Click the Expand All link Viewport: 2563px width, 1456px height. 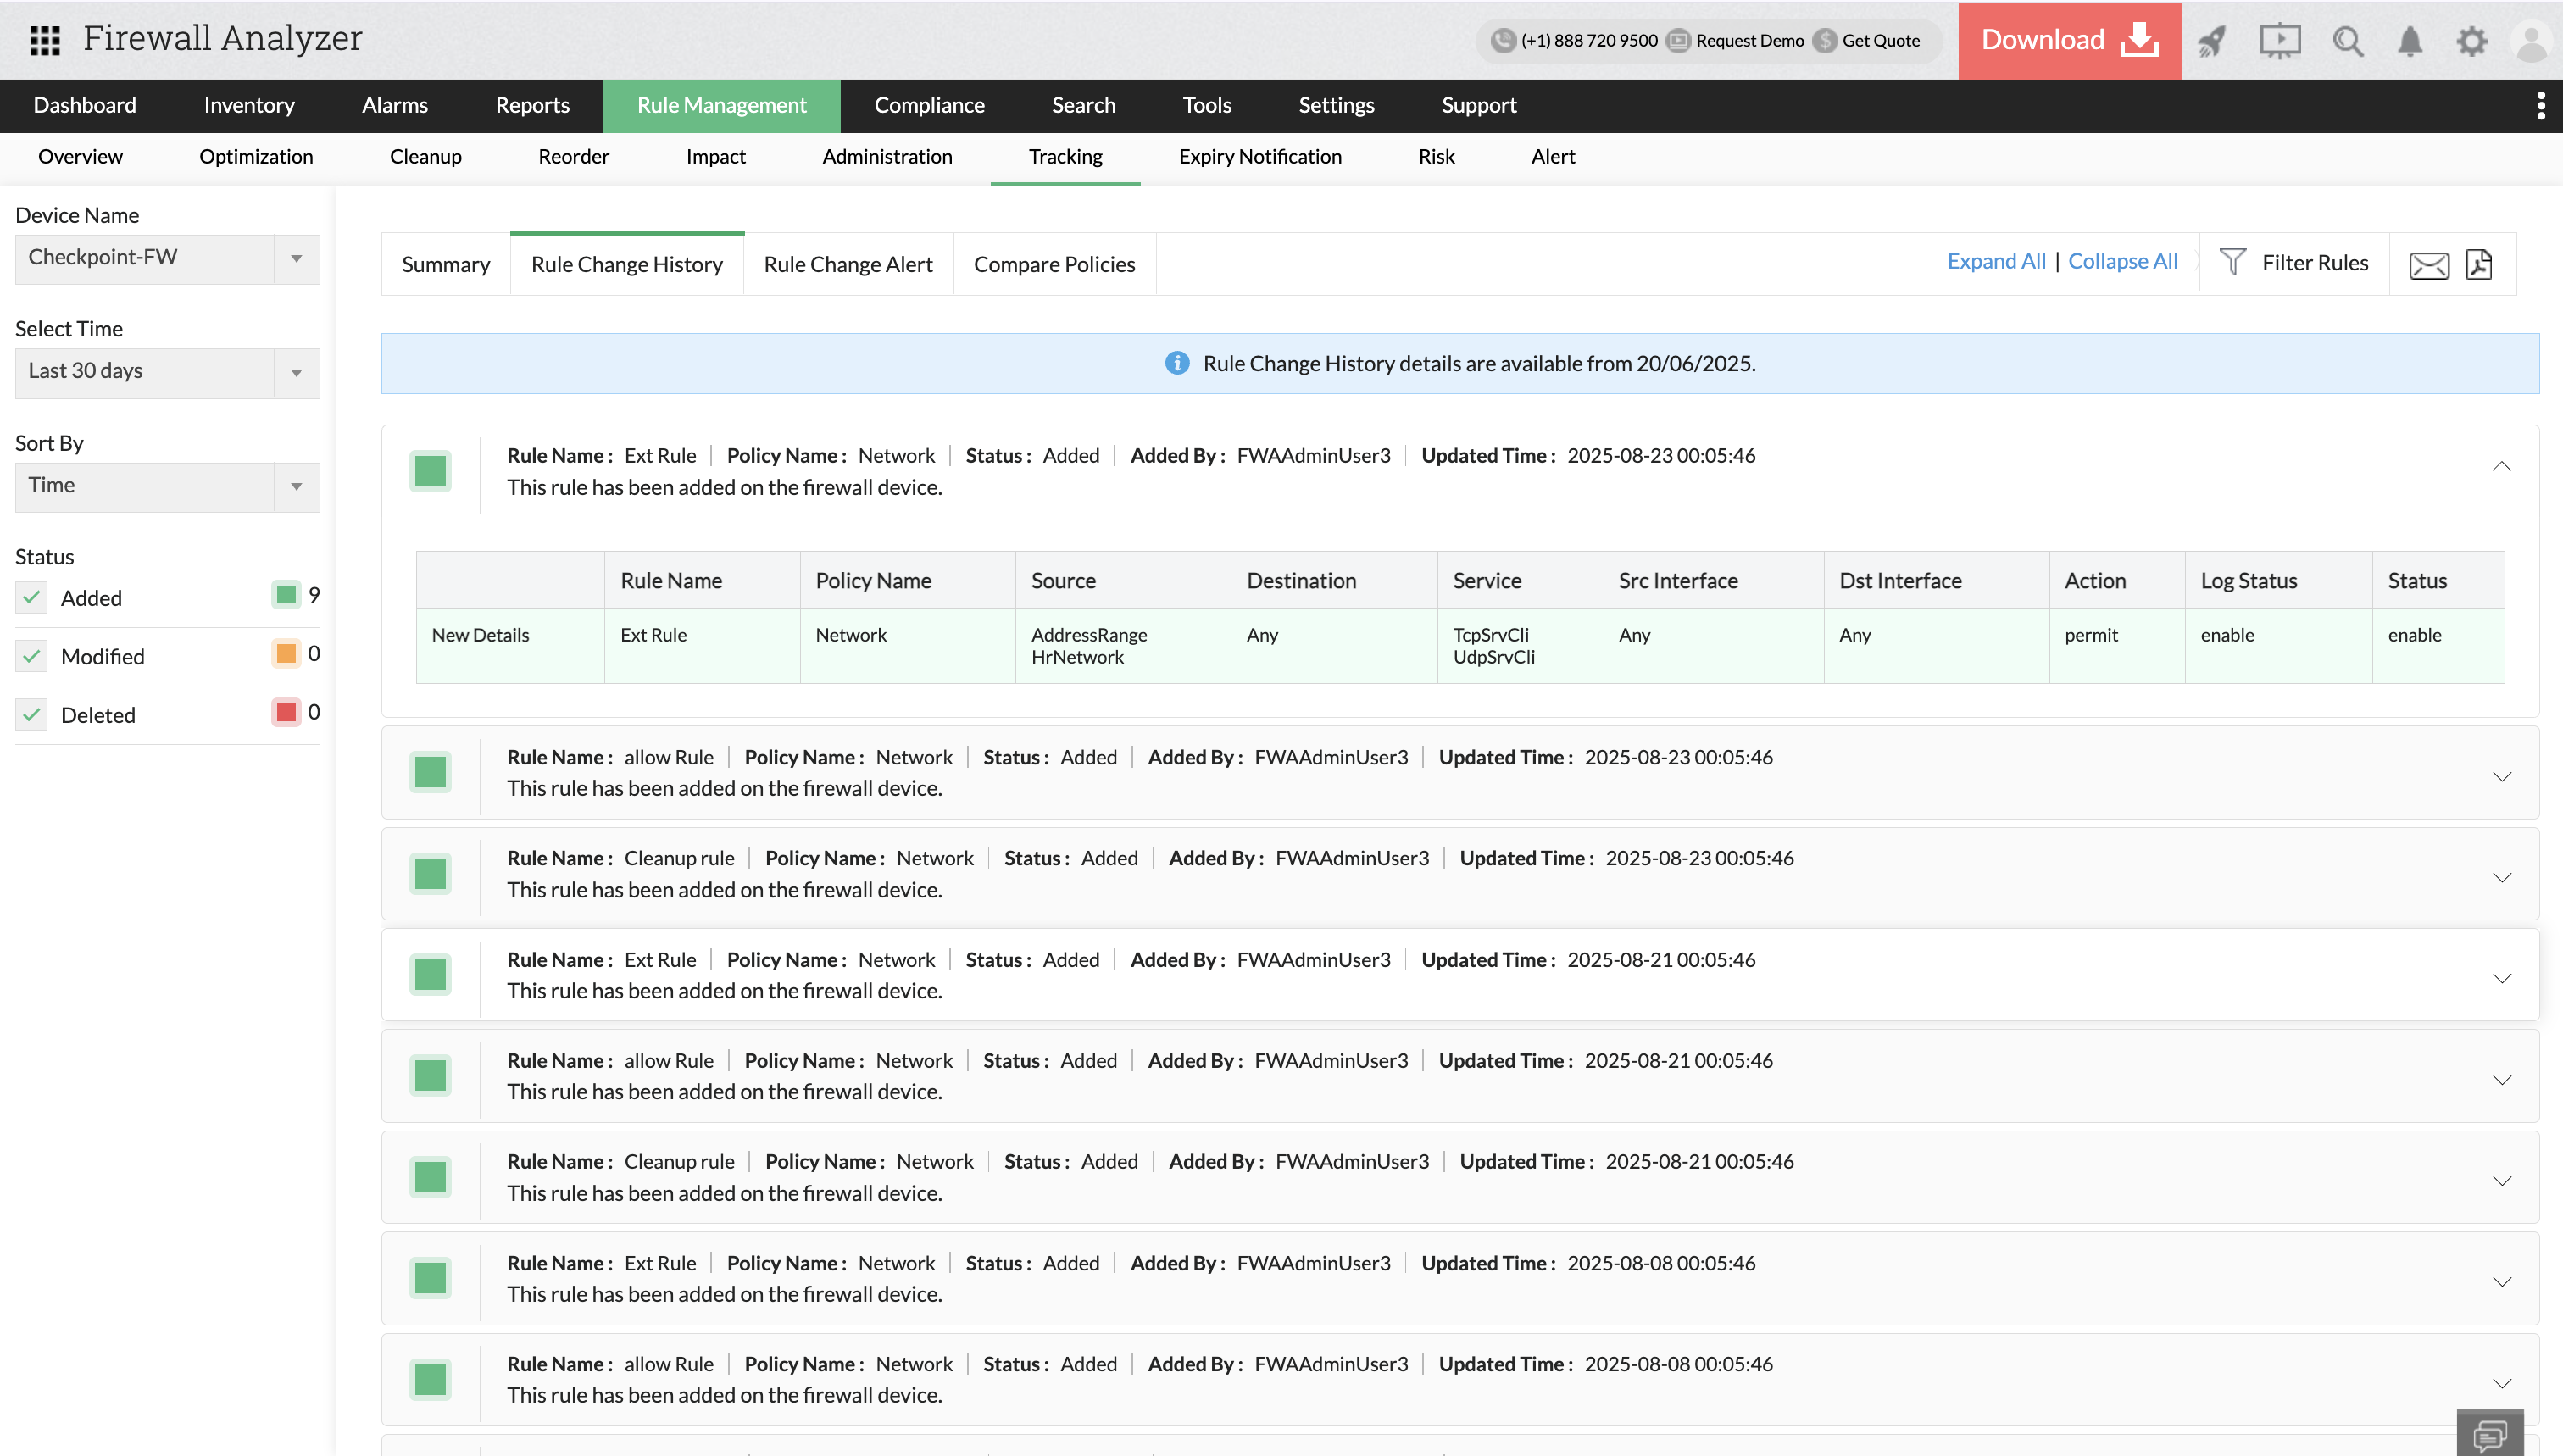(x=1995, y=261)
